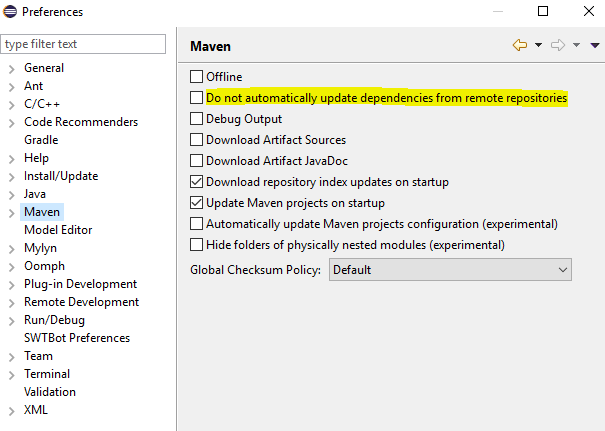Select XML preferences category

[x=36, y=410]
